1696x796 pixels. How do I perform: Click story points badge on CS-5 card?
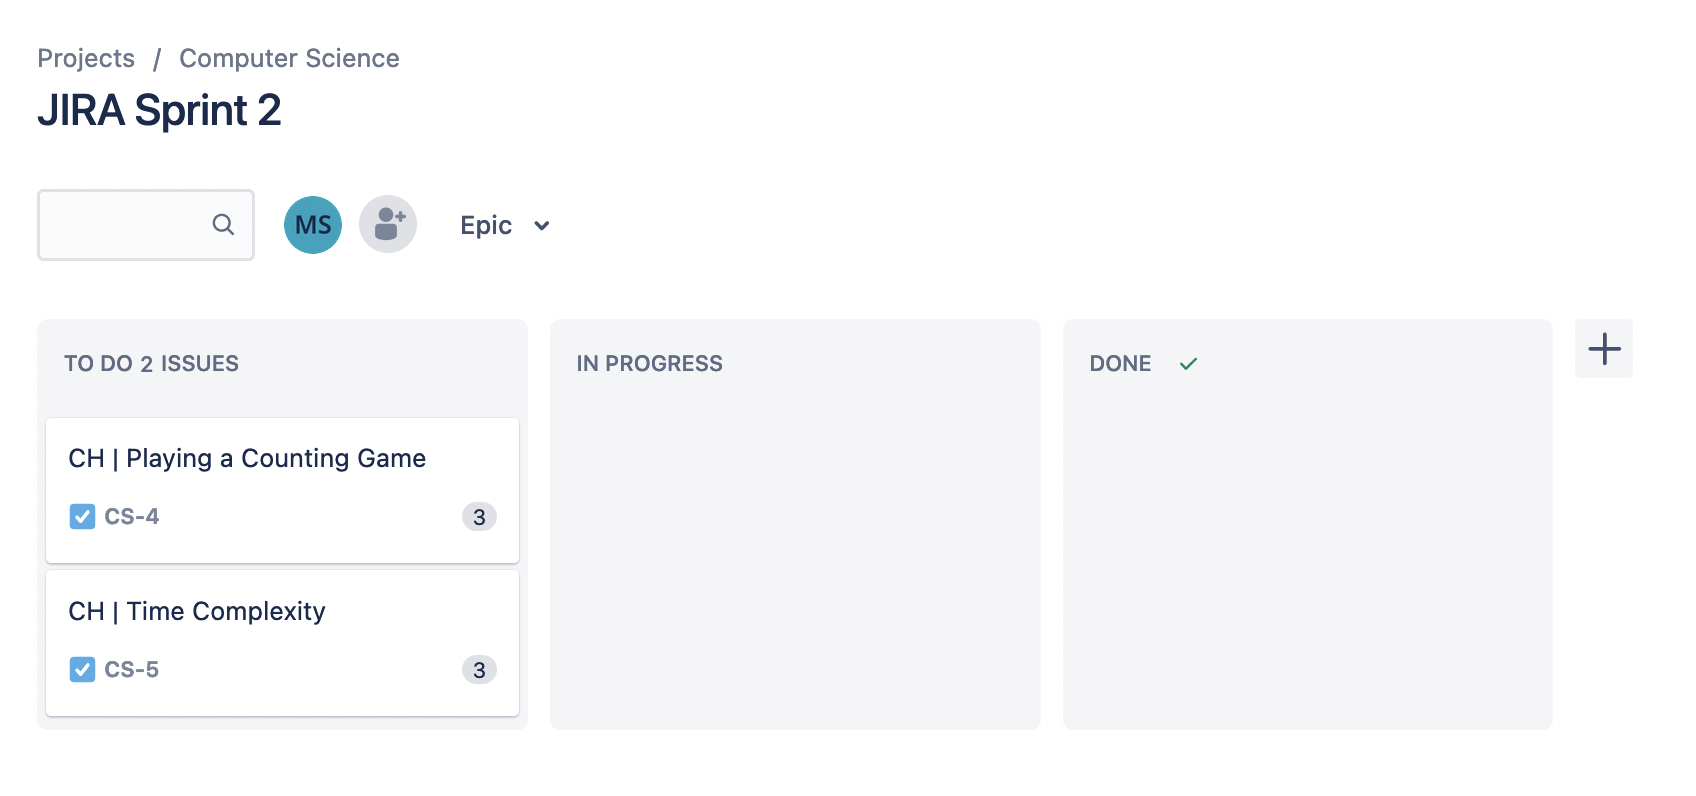point(479,670)
